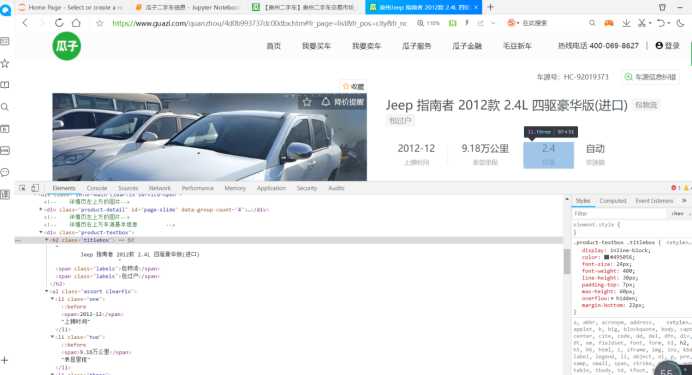Screen dimensions: 692x375
Task: Collapse the li class one node
Action: 52,299
